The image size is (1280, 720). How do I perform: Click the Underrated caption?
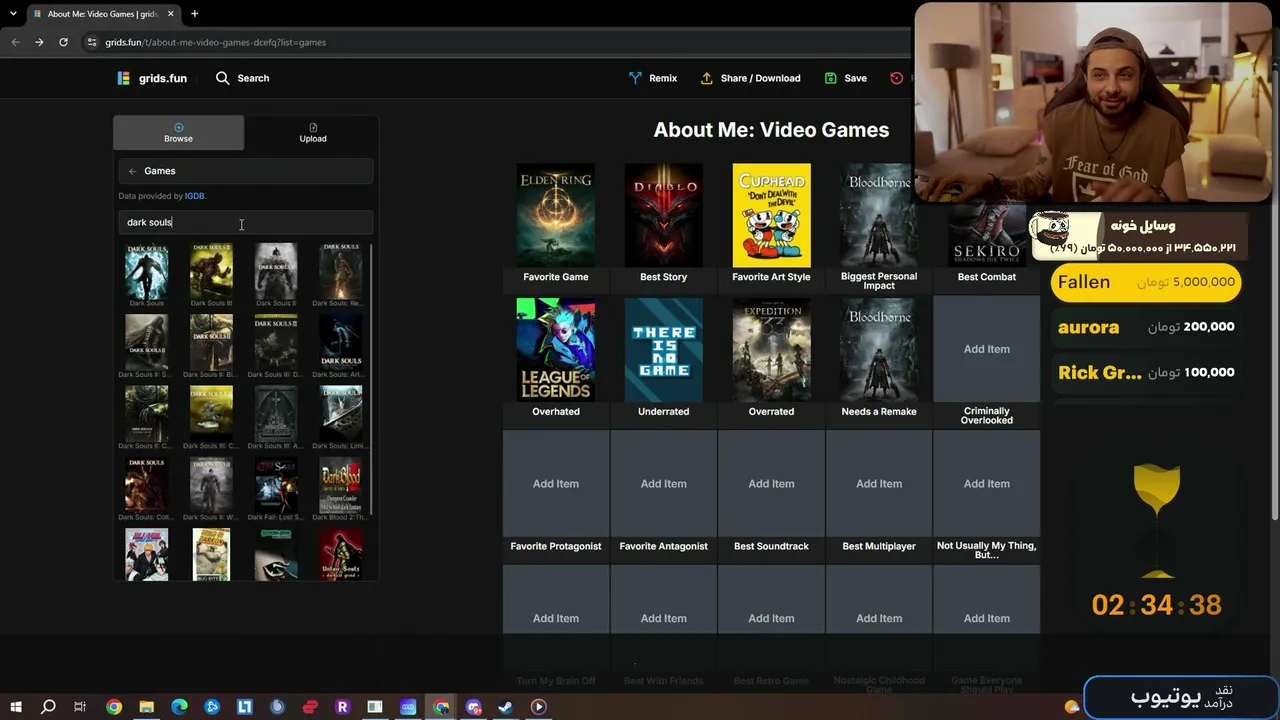(x=664, y=412)
